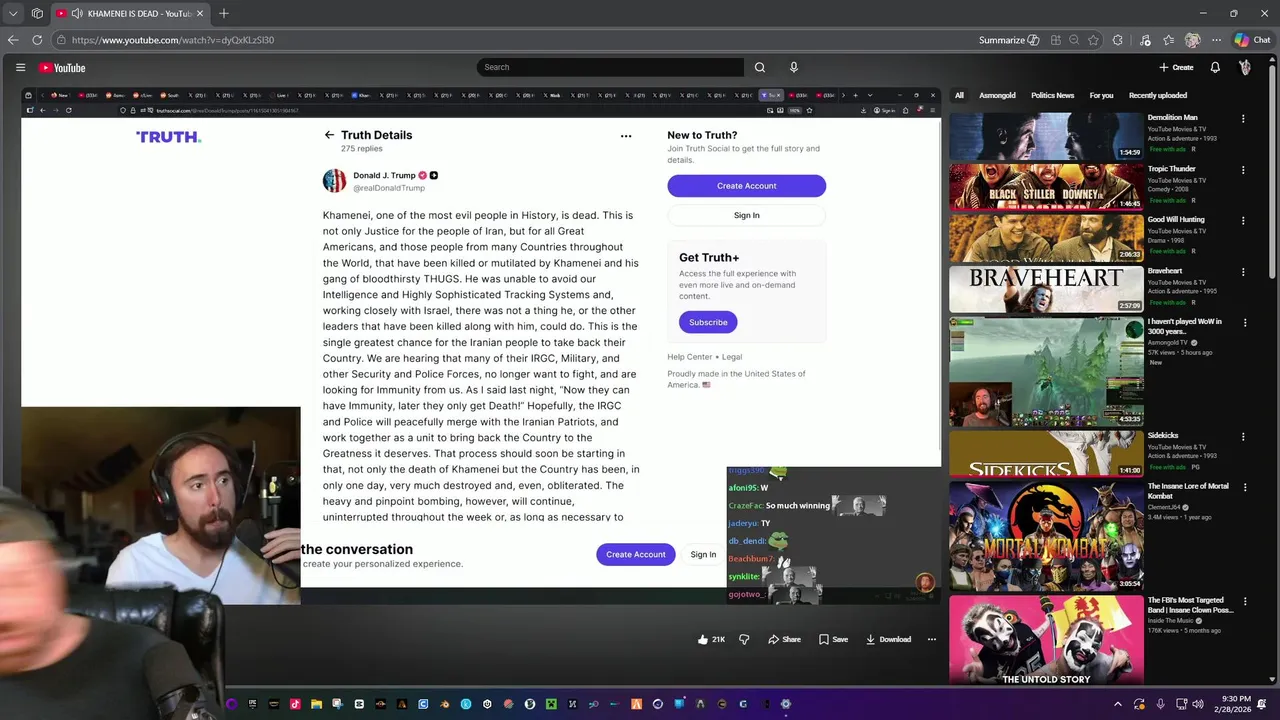Show hidden system tray icons
1280x720 pixels.
pyautogui.click(x=1118, y=704)
